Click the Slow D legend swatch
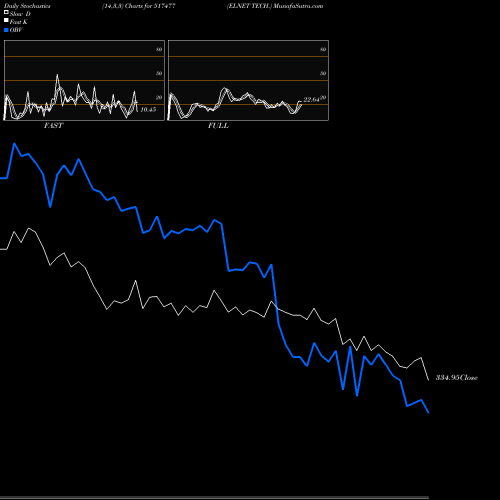The height and width of the screenshot is (500, 500). pyautogui.click(x=6, y=12)
